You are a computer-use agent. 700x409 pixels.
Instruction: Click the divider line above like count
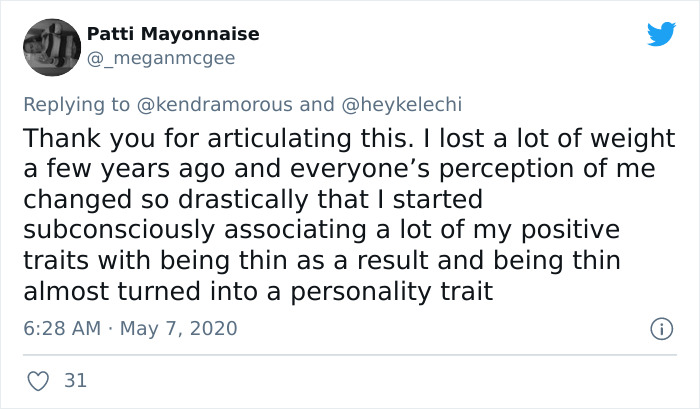coord(350,355)
